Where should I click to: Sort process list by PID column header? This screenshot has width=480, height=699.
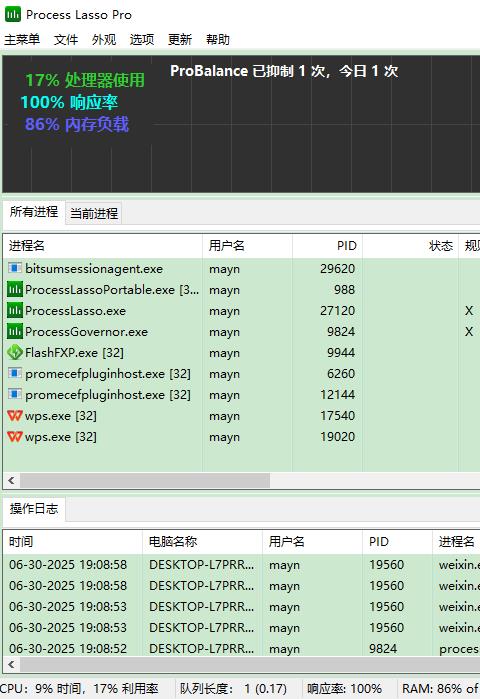(x=327, y=246)
